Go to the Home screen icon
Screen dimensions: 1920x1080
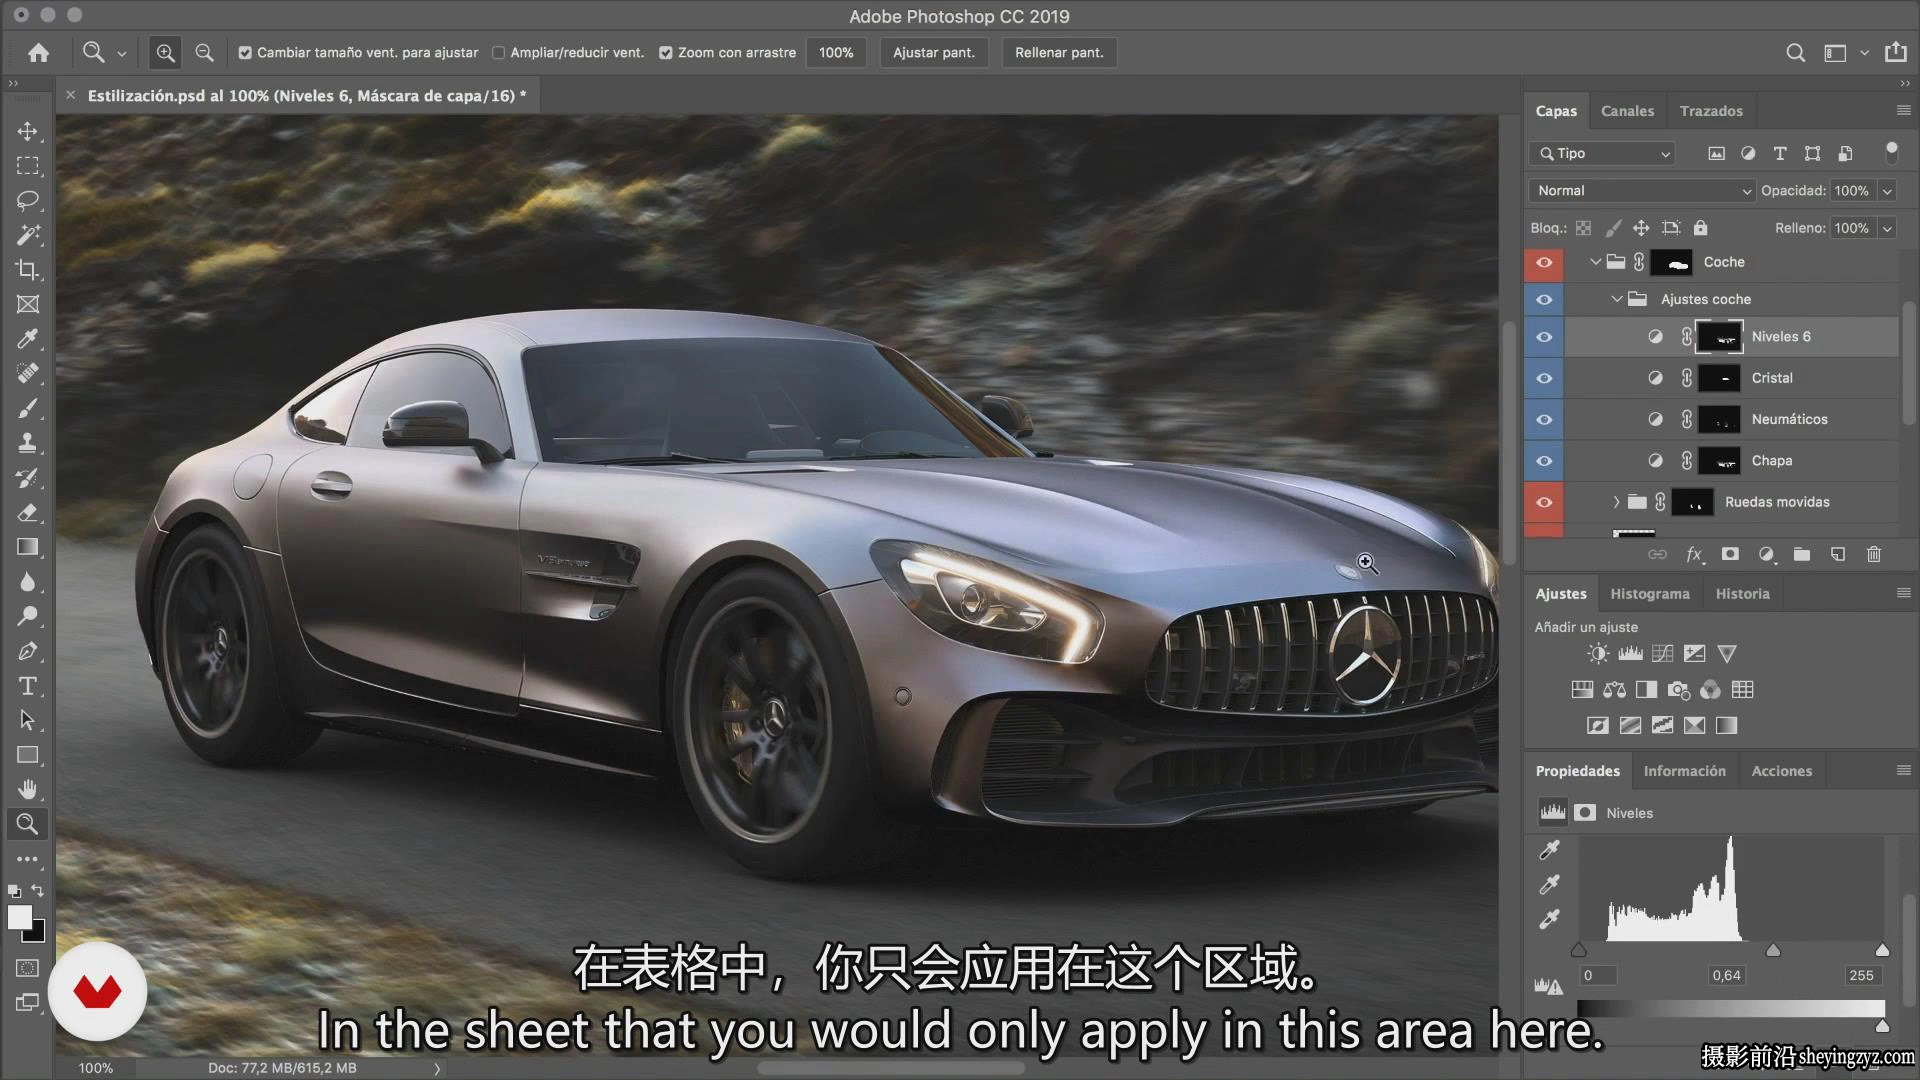click(38, 53)
